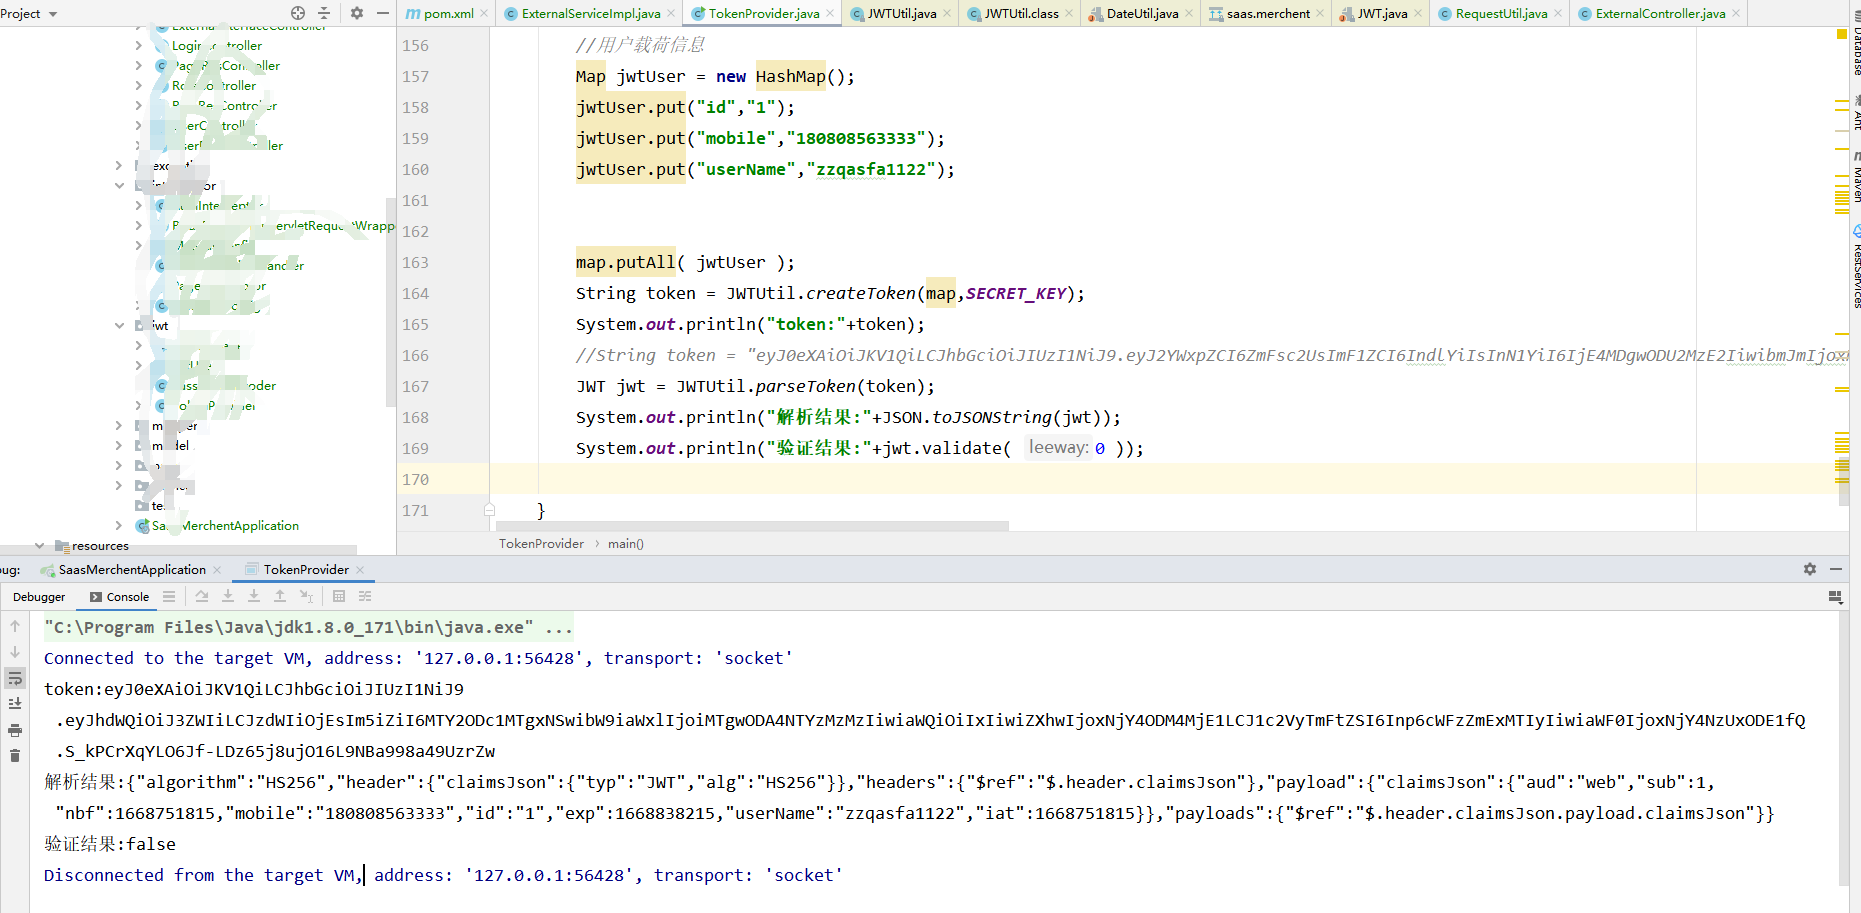Click Evaluate Expression calculator icon
This screenshot has height=913, width=1861.
point(339,596)
